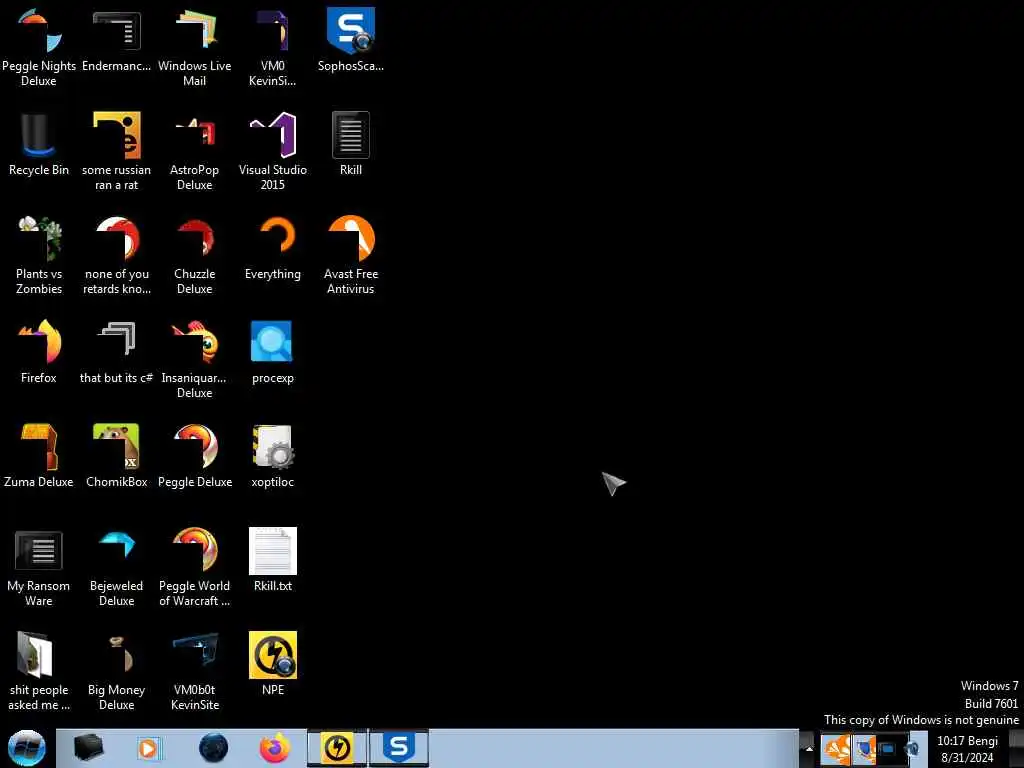Select the VM0b0t KevinSite desktop icon

point(195,671)
